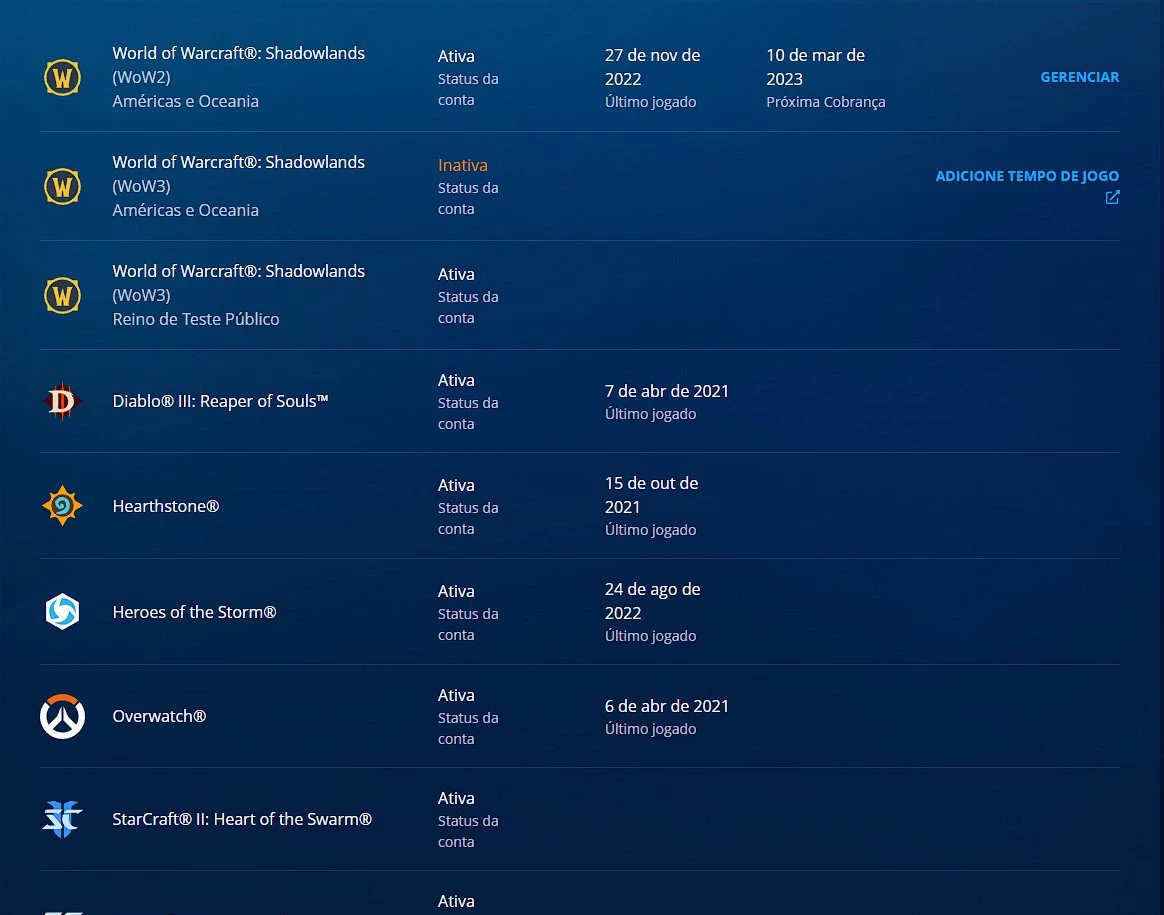Screen dimensions: 1164x915
Task: Click the 27 de nov de 2022 date
Action: pos(653,67)
